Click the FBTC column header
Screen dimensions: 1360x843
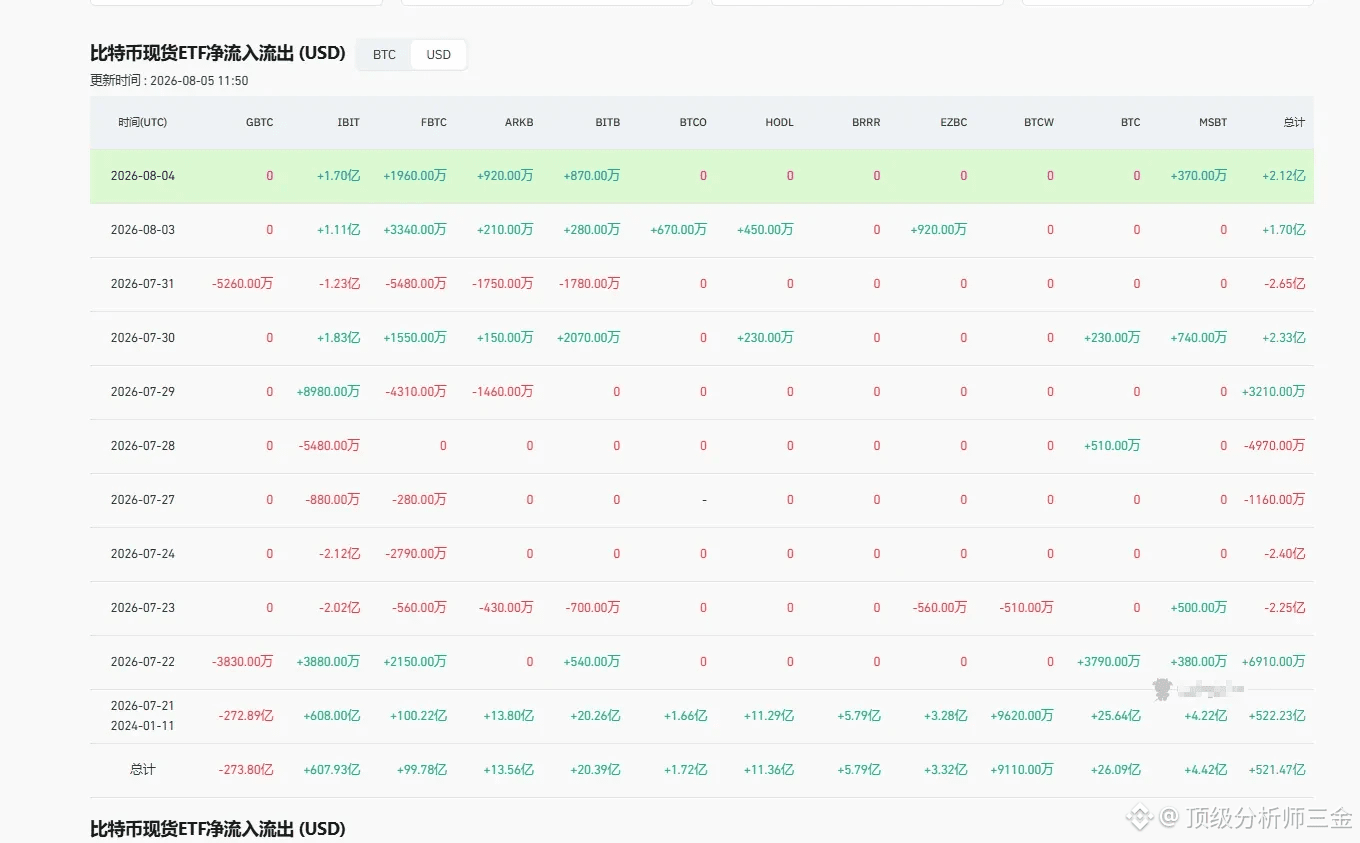pyautogui.click(x=433, y=122)
